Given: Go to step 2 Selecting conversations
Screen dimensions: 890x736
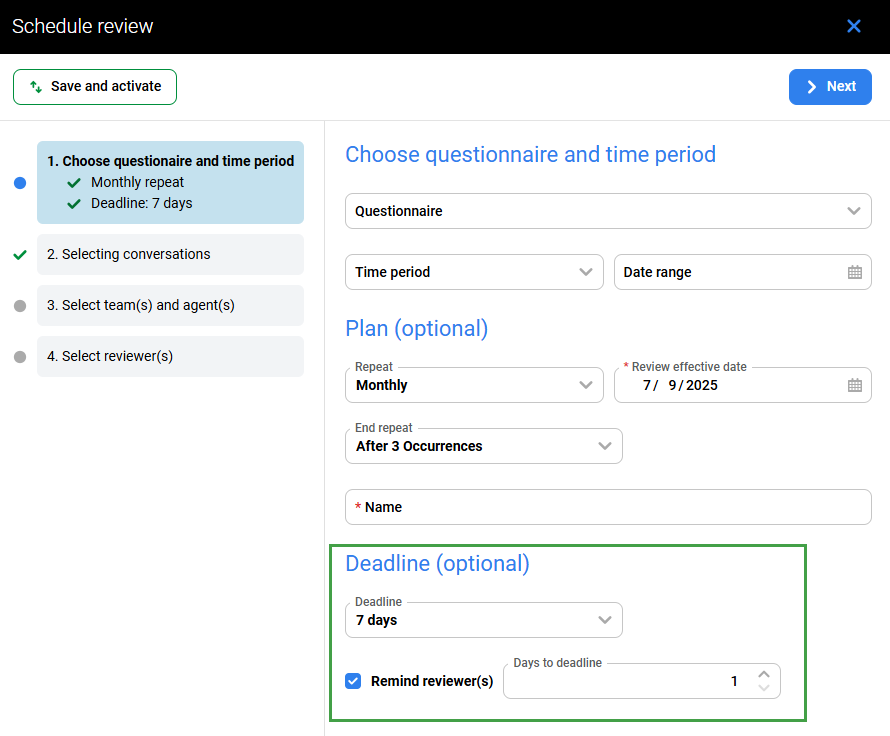Looking at the screenshot, I should pos(170,254).
